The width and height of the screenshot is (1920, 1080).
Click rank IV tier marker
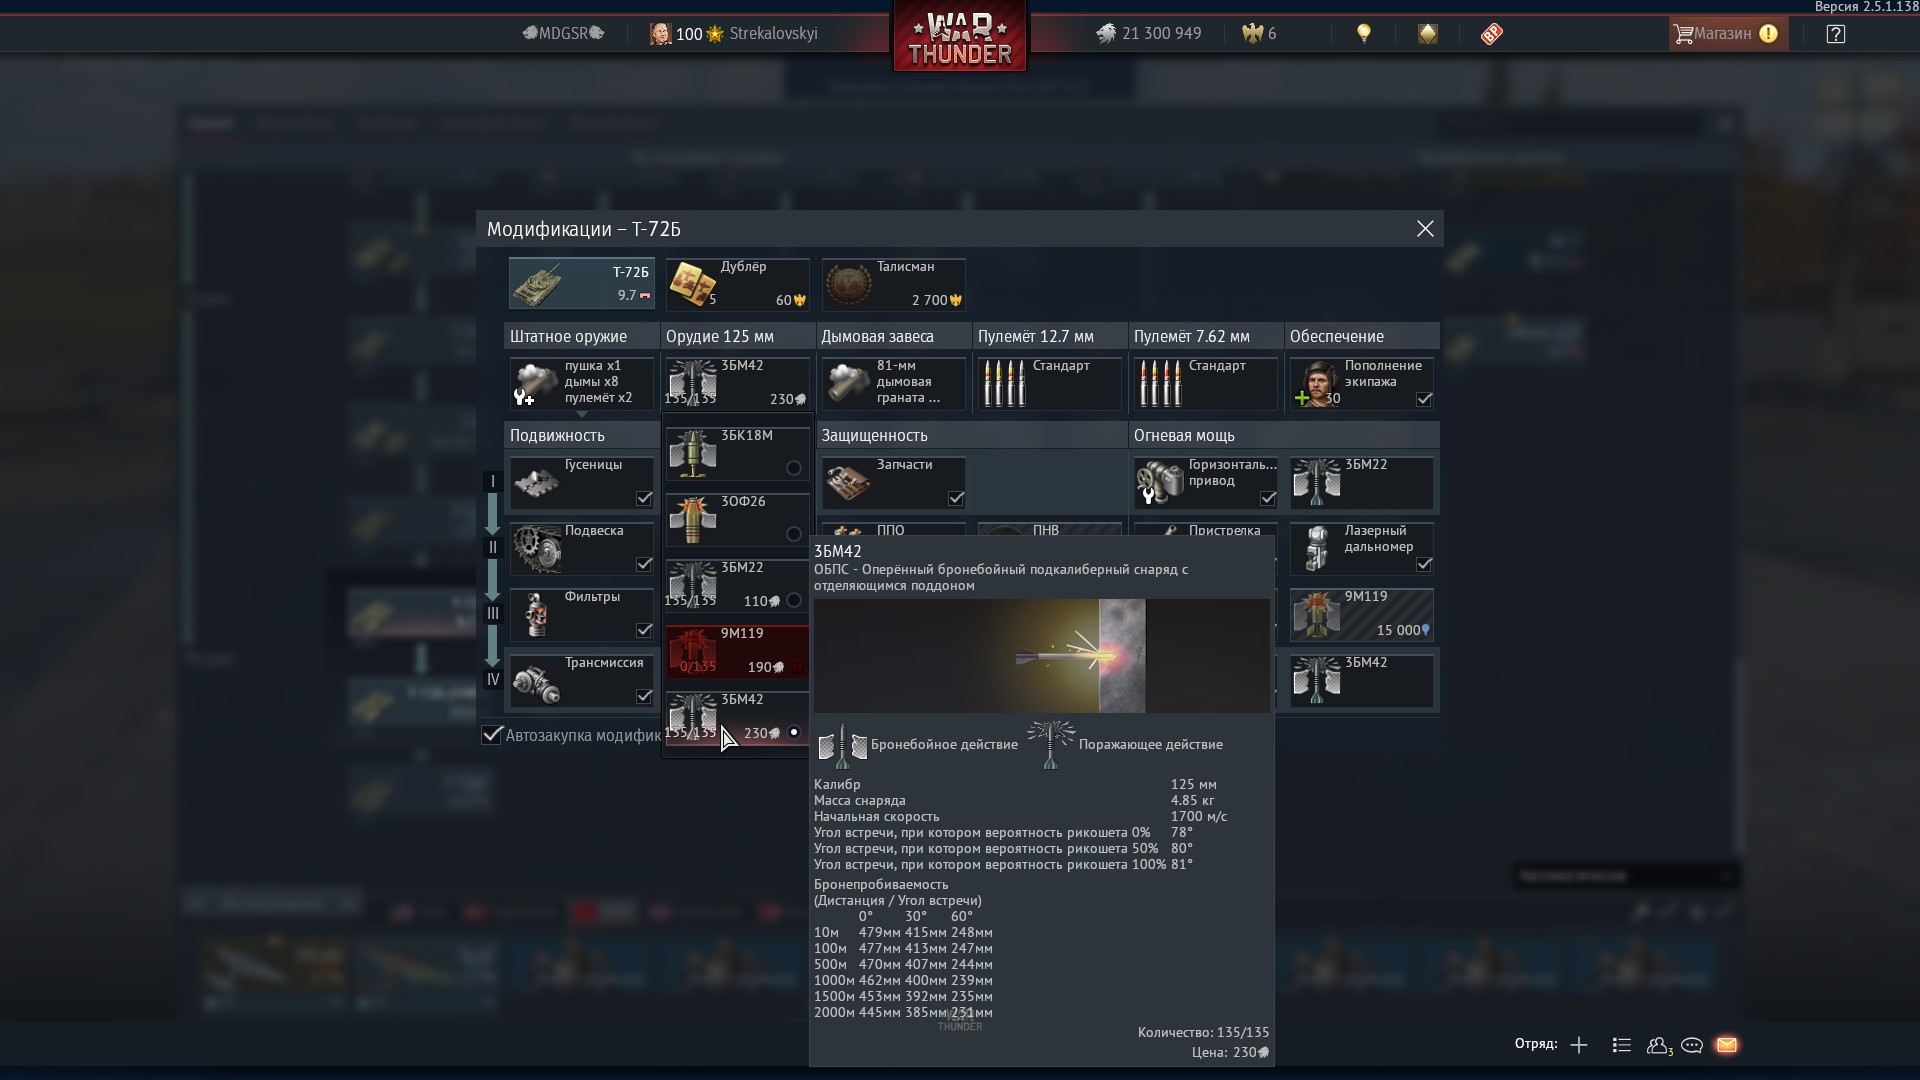[493, 680]
